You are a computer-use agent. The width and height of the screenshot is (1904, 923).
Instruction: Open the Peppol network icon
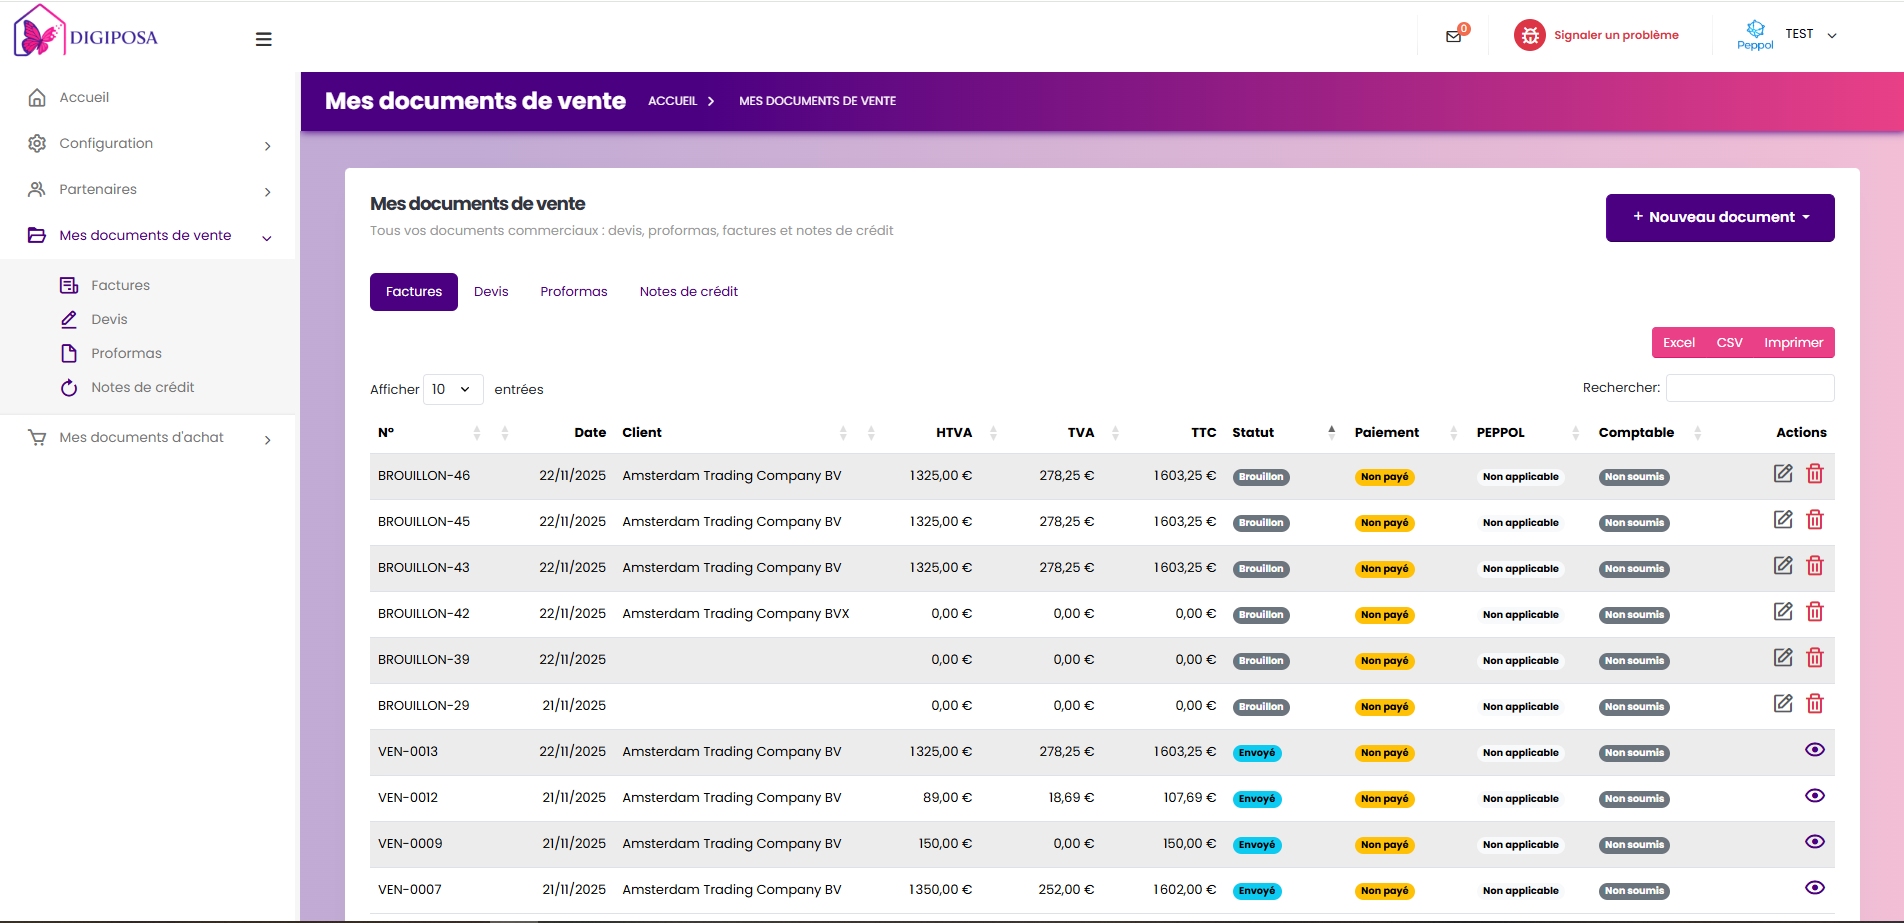1754,32
